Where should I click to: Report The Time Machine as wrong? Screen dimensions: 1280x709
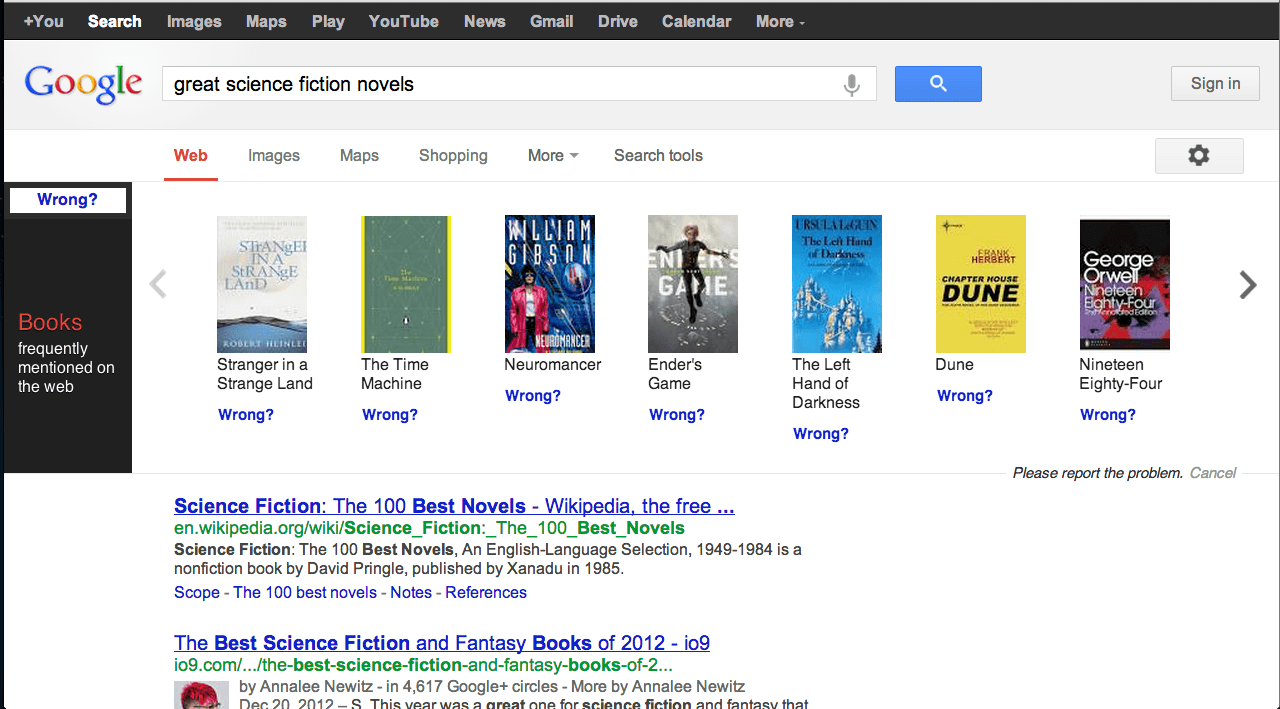(x=390, y=414)
